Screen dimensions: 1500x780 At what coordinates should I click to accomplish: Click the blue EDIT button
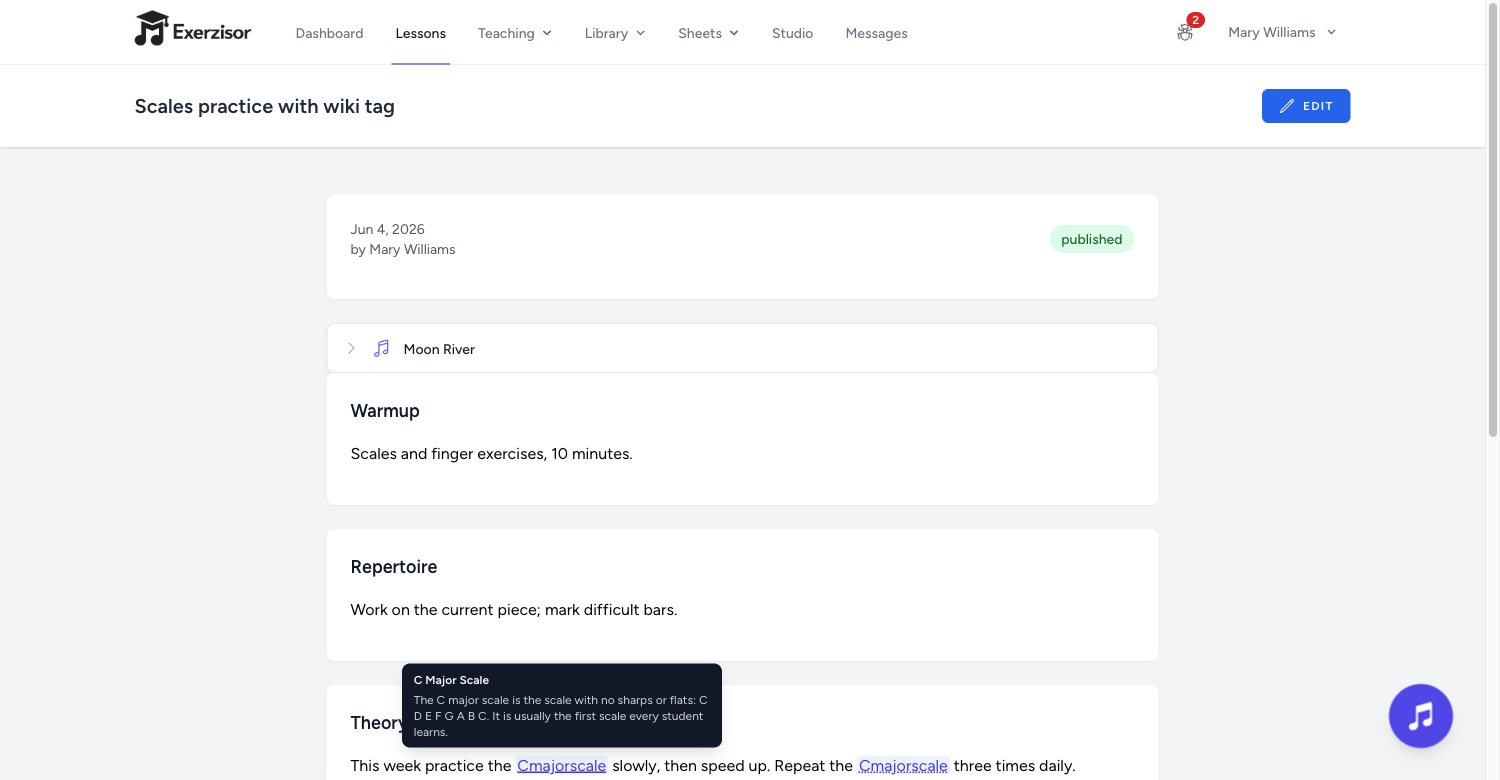click(x=1306, y=106)
